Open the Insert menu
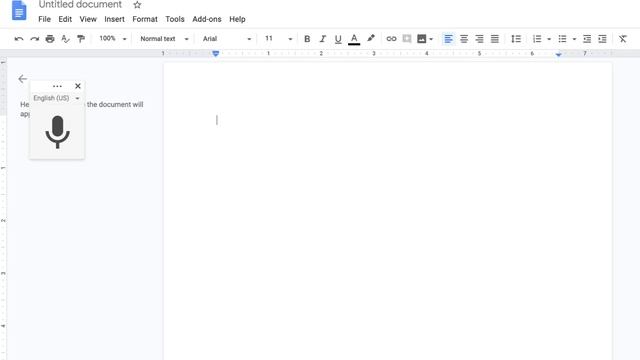This screenshot has height=360, width=640. coord(114,19)
